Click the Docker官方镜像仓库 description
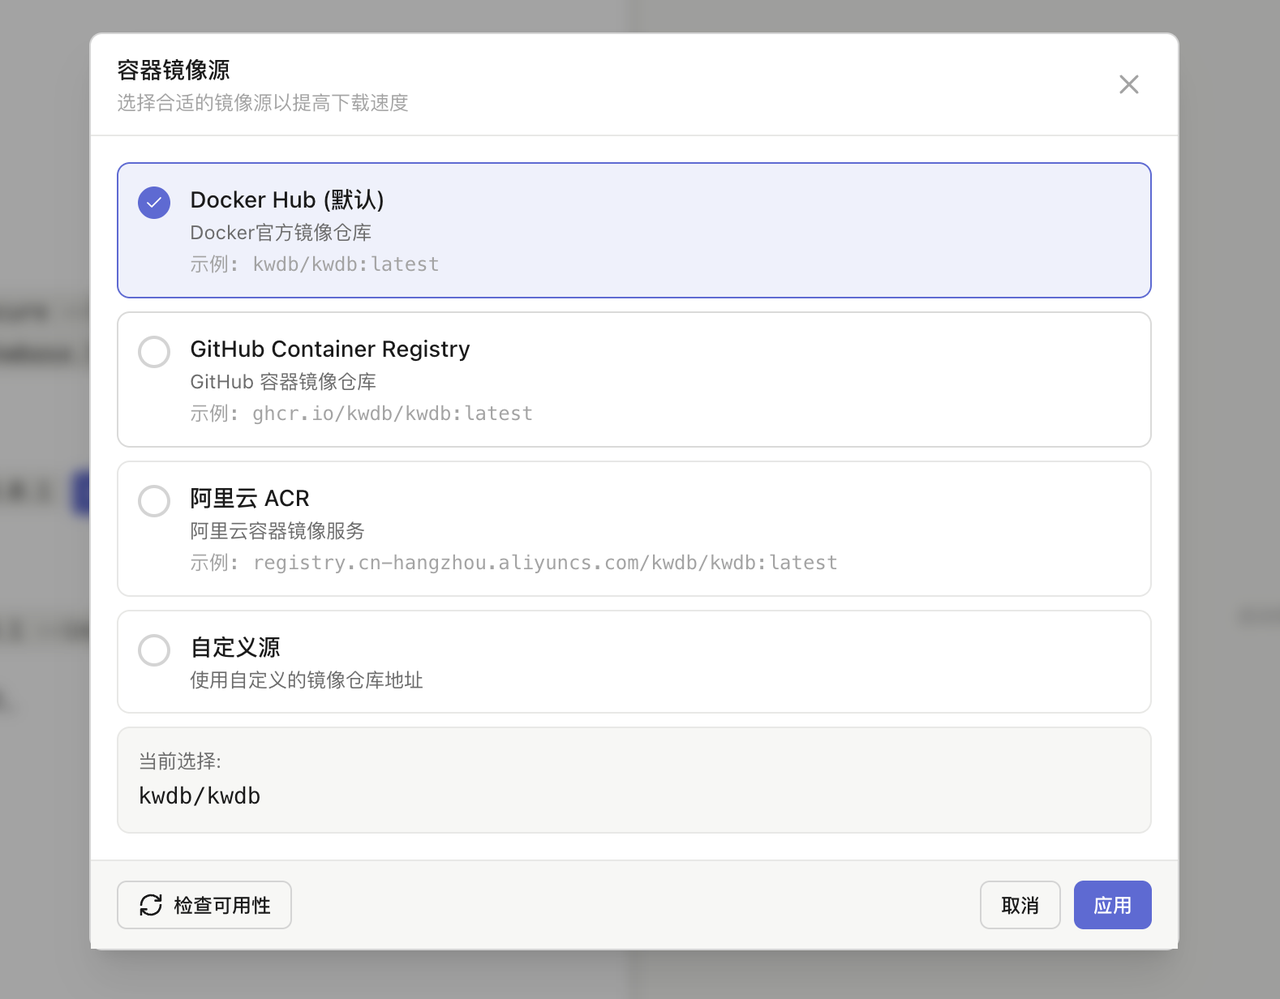 281,232
